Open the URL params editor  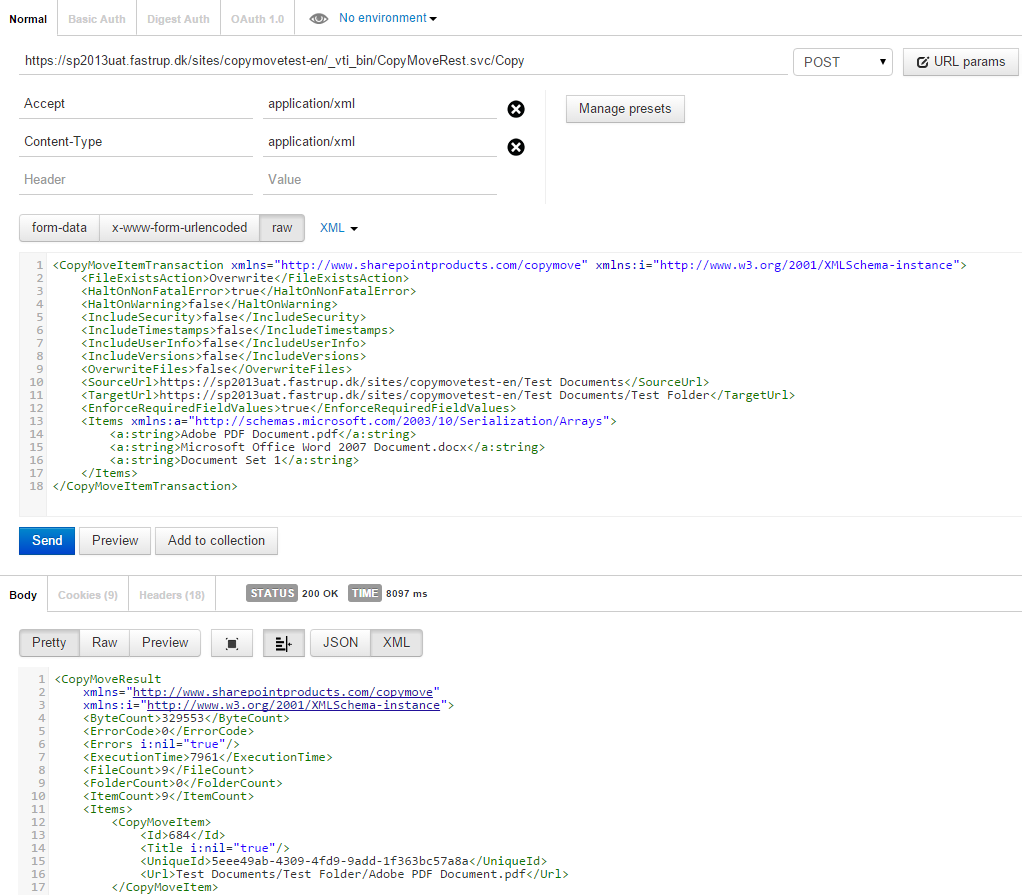point(960,61)
